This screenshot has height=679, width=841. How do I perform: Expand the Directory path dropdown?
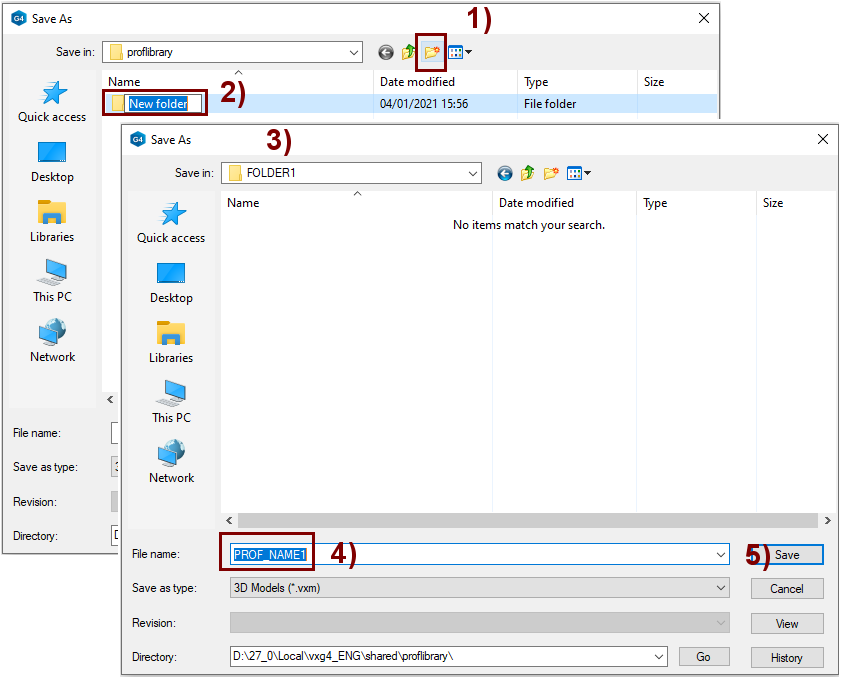coord(658,657)
